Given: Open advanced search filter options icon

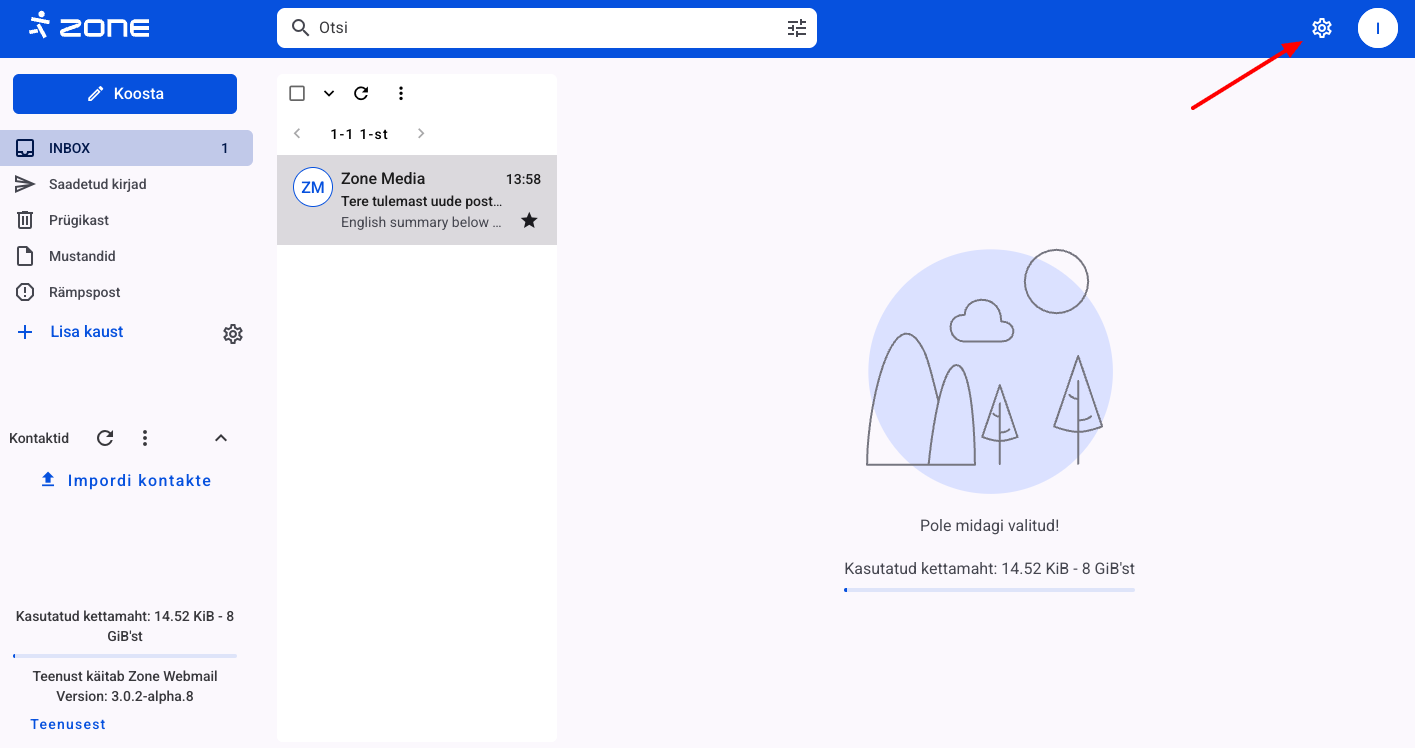Looking at the screenshot, I should coord(796,28).
